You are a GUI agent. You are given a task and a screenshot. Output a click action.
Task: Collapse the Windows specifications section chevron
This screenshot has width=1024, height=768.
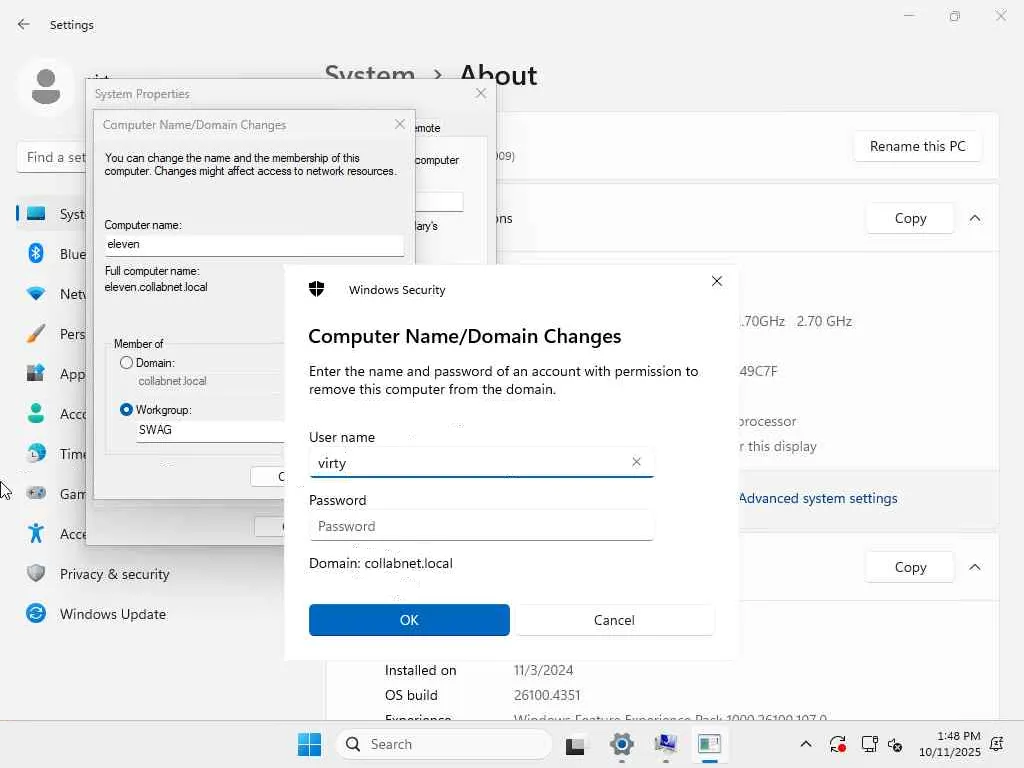tap(974, 567)
